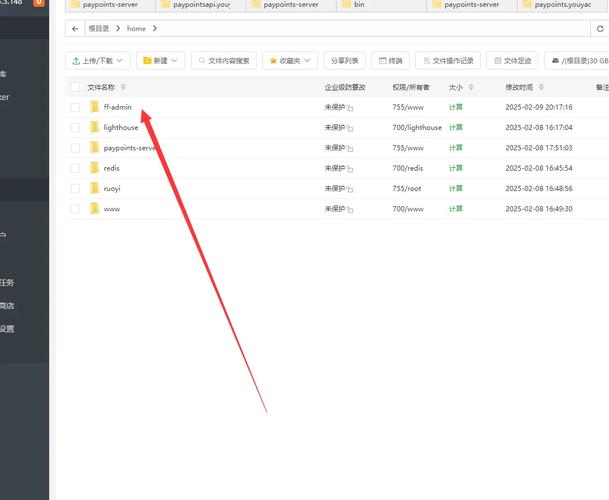Click the 文件操作记录 button
The width and height of the screenshot is (609, 500).
click(x=448, y=61)
